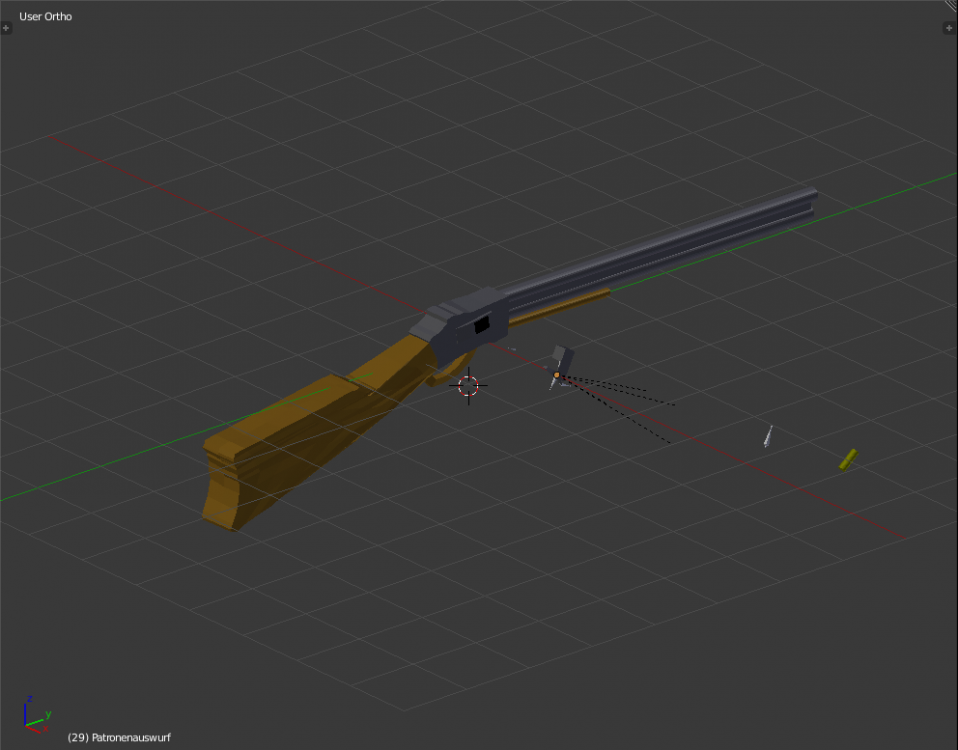Select the orange lamp origin dot
The image size is (958, 750).
(x=557, y=375)
